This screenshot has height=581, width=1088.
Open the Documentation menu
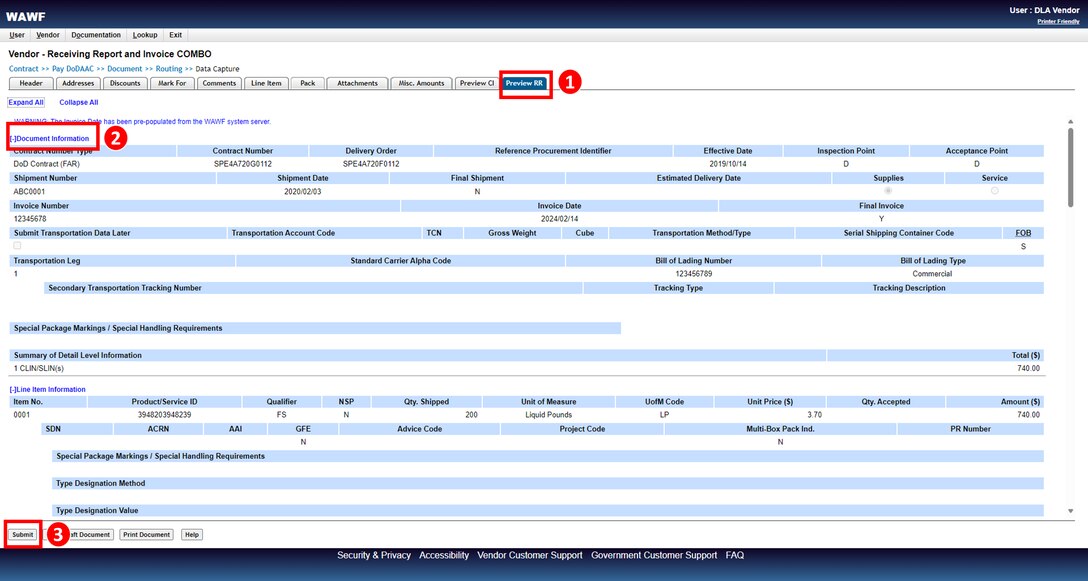click(x=96, y=35)
